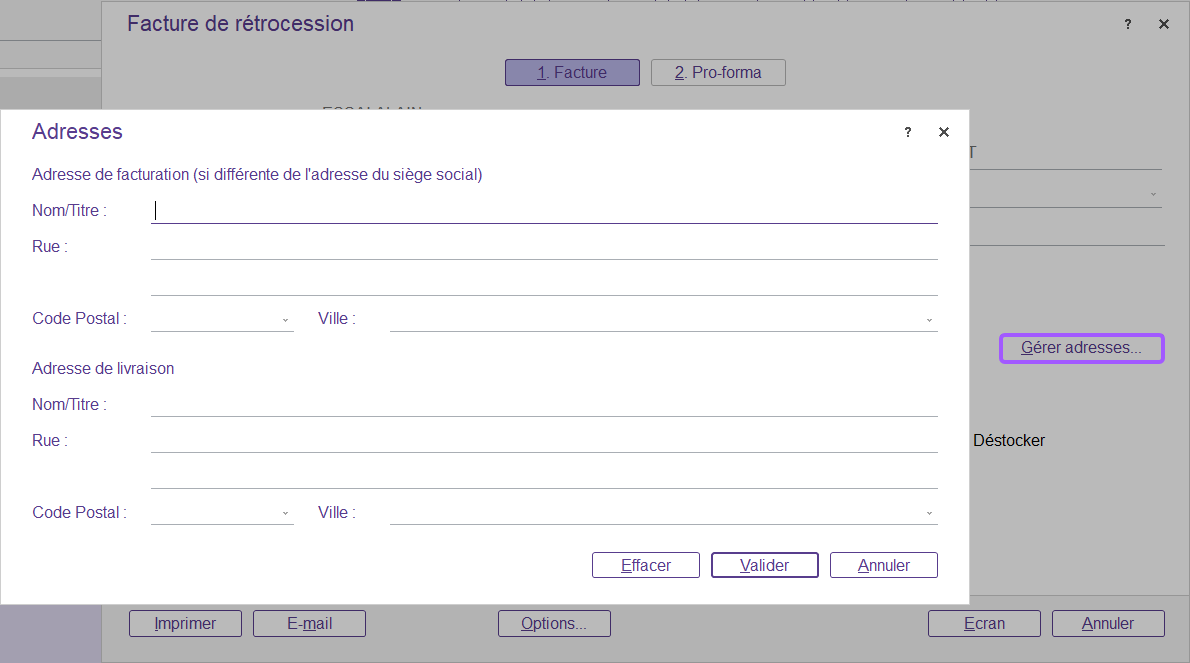Click the Ecran button
This screenshot has width=1190, height=663.
(984, 623)
